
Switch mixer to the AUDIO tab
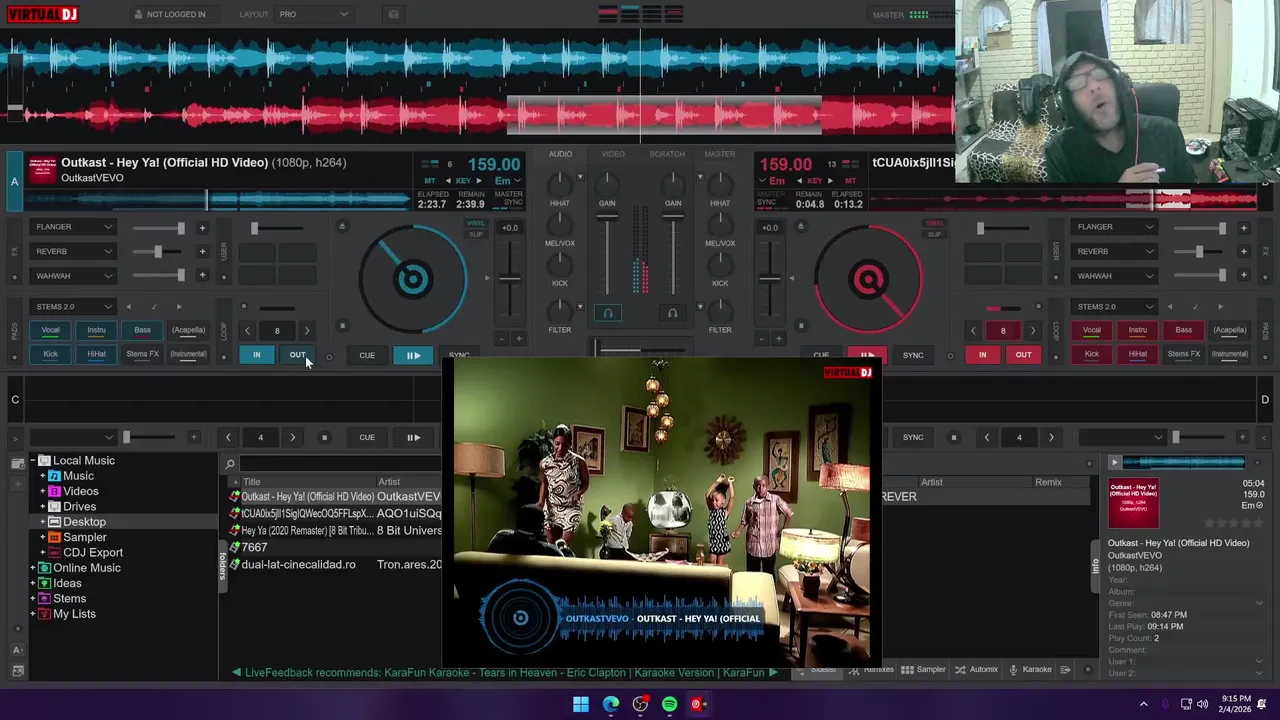[x=560, y=154]
